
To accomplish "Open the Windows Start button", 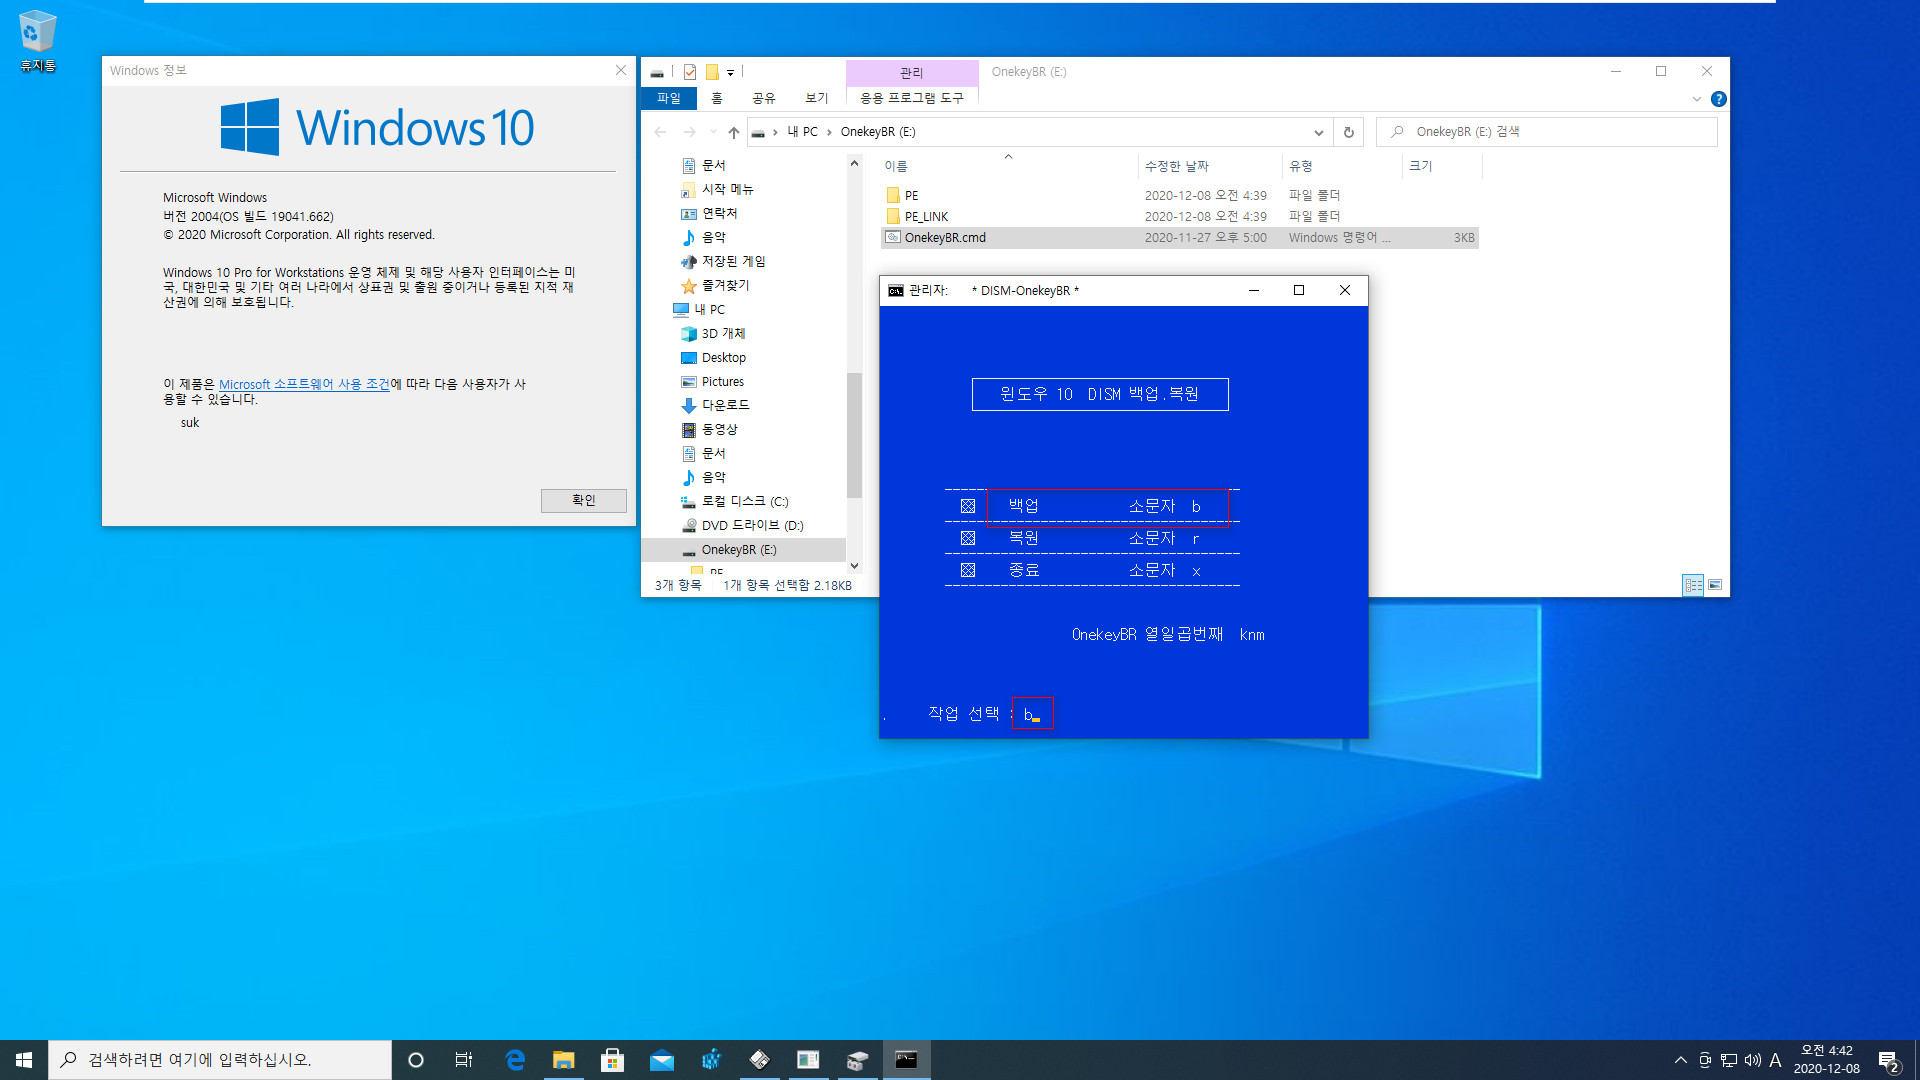I will coord(24,1059).
